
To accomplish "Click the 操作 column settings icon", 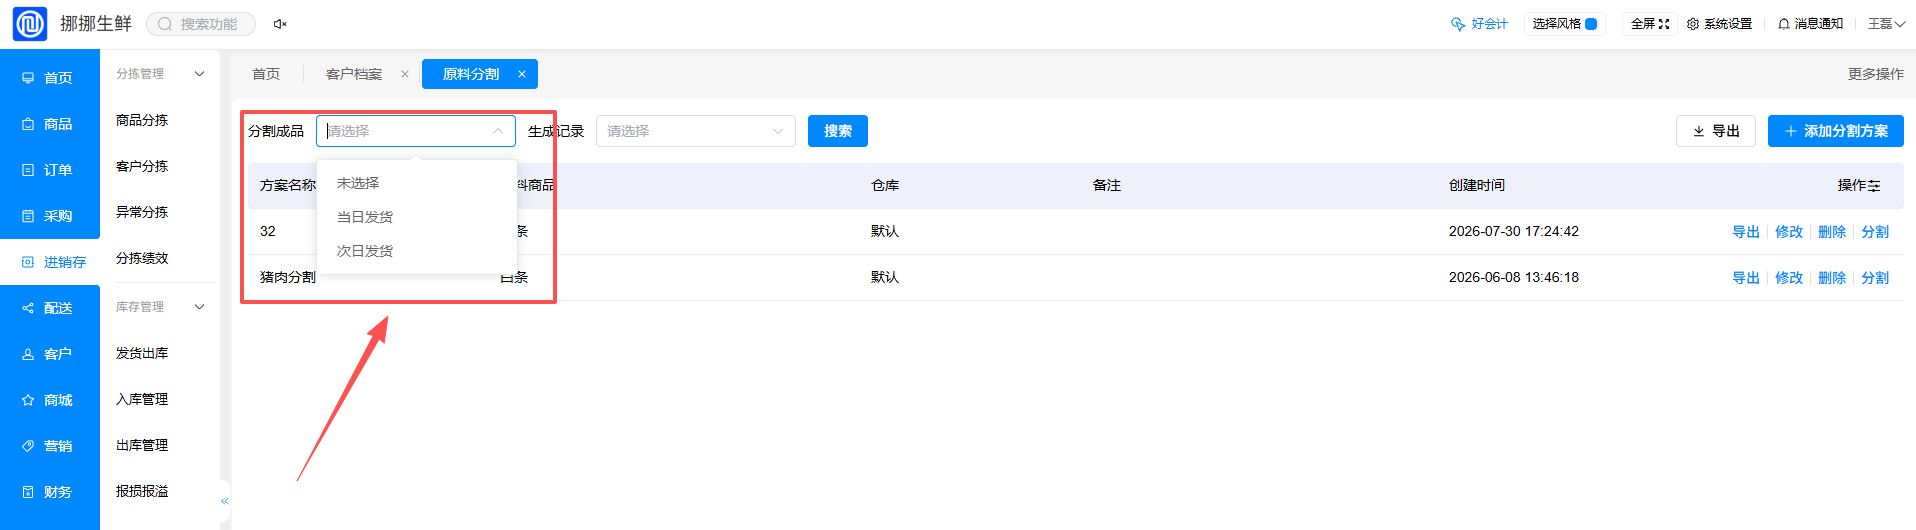I will 1874,186.
